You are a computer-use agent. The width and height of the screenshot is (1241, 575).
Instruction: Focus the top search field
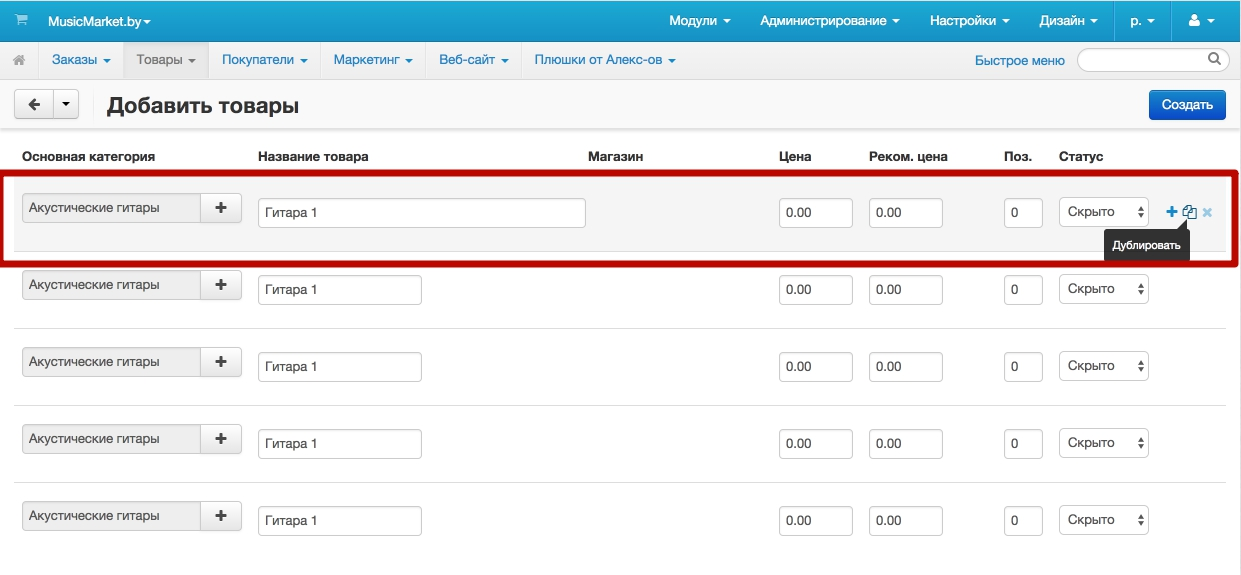pos(1152,60)
